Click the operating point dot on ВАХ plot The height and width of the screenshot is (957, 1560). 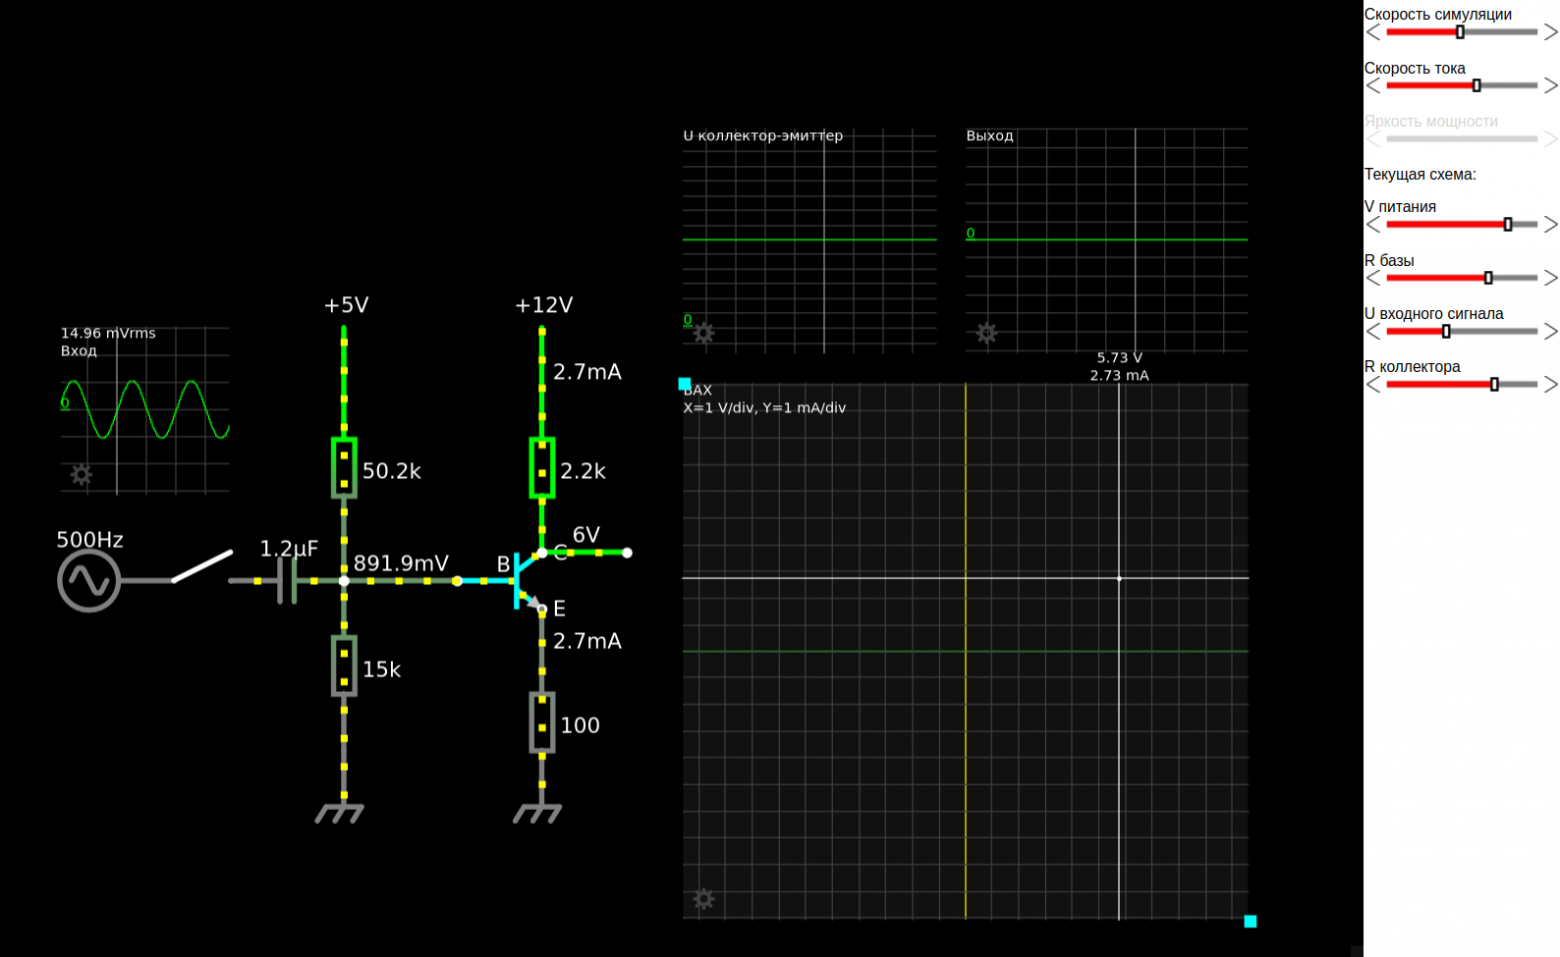[1119, 578]
